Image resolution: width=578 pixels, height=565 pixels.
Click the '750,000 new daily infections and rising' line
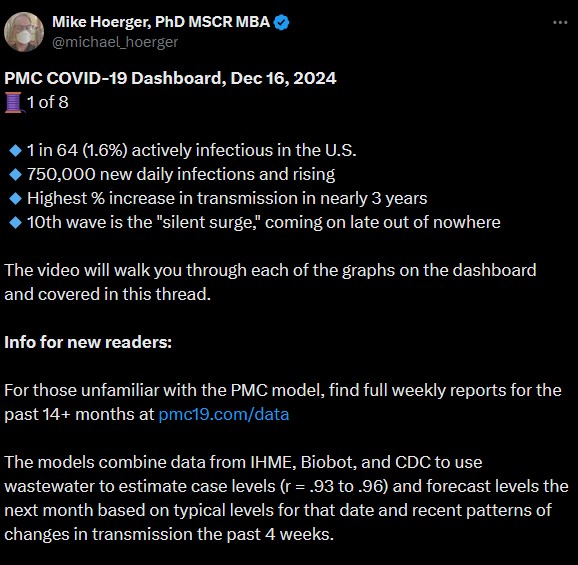coord(181,174)
